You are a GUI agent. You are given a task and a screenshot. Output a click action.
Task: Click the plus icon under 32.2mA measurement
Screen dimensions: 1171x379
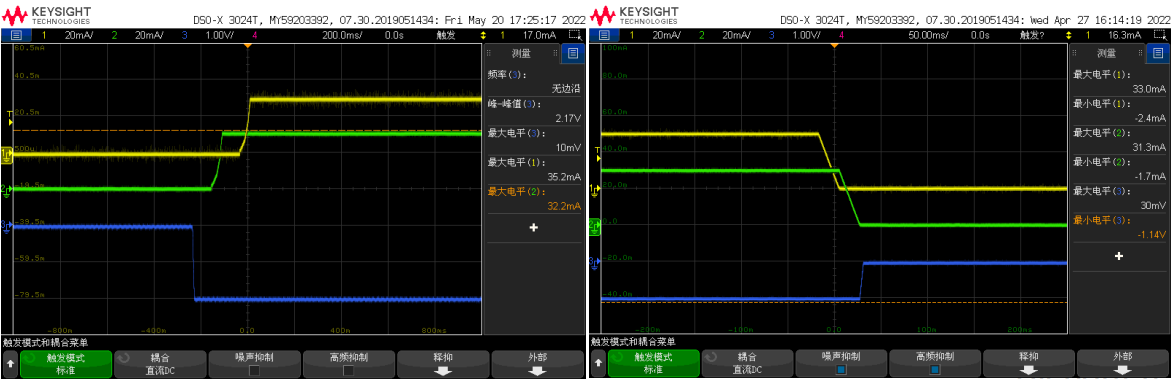pos(533,227)
